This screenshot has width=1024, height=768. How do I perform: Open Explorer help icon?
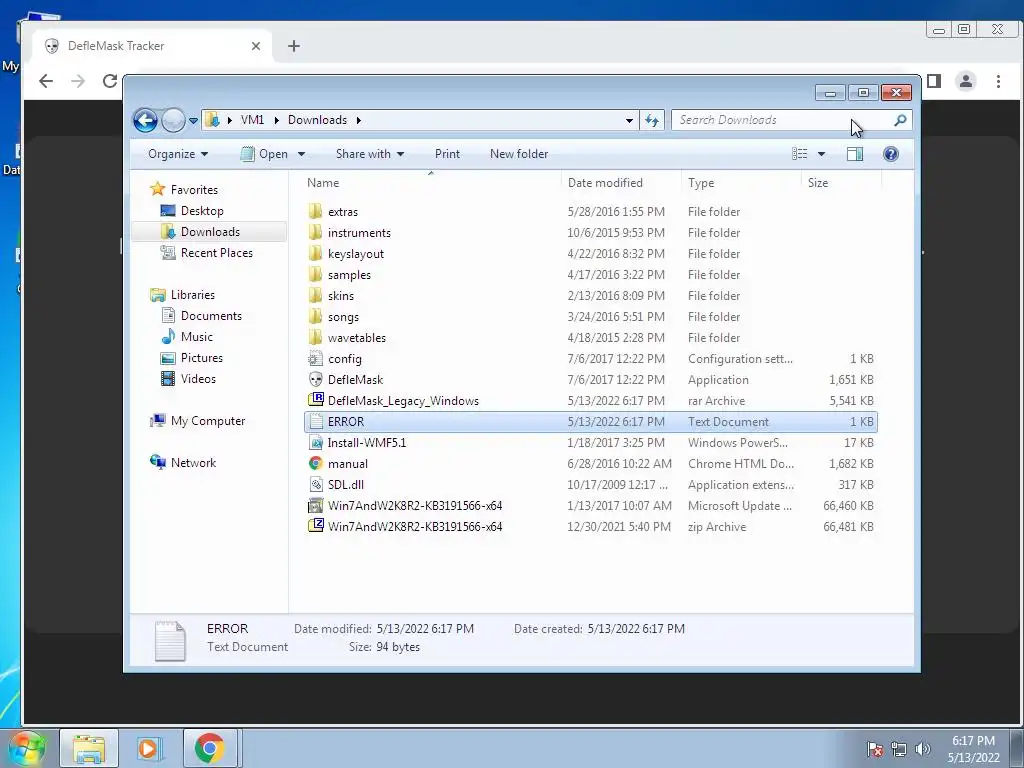coord(891,154)
